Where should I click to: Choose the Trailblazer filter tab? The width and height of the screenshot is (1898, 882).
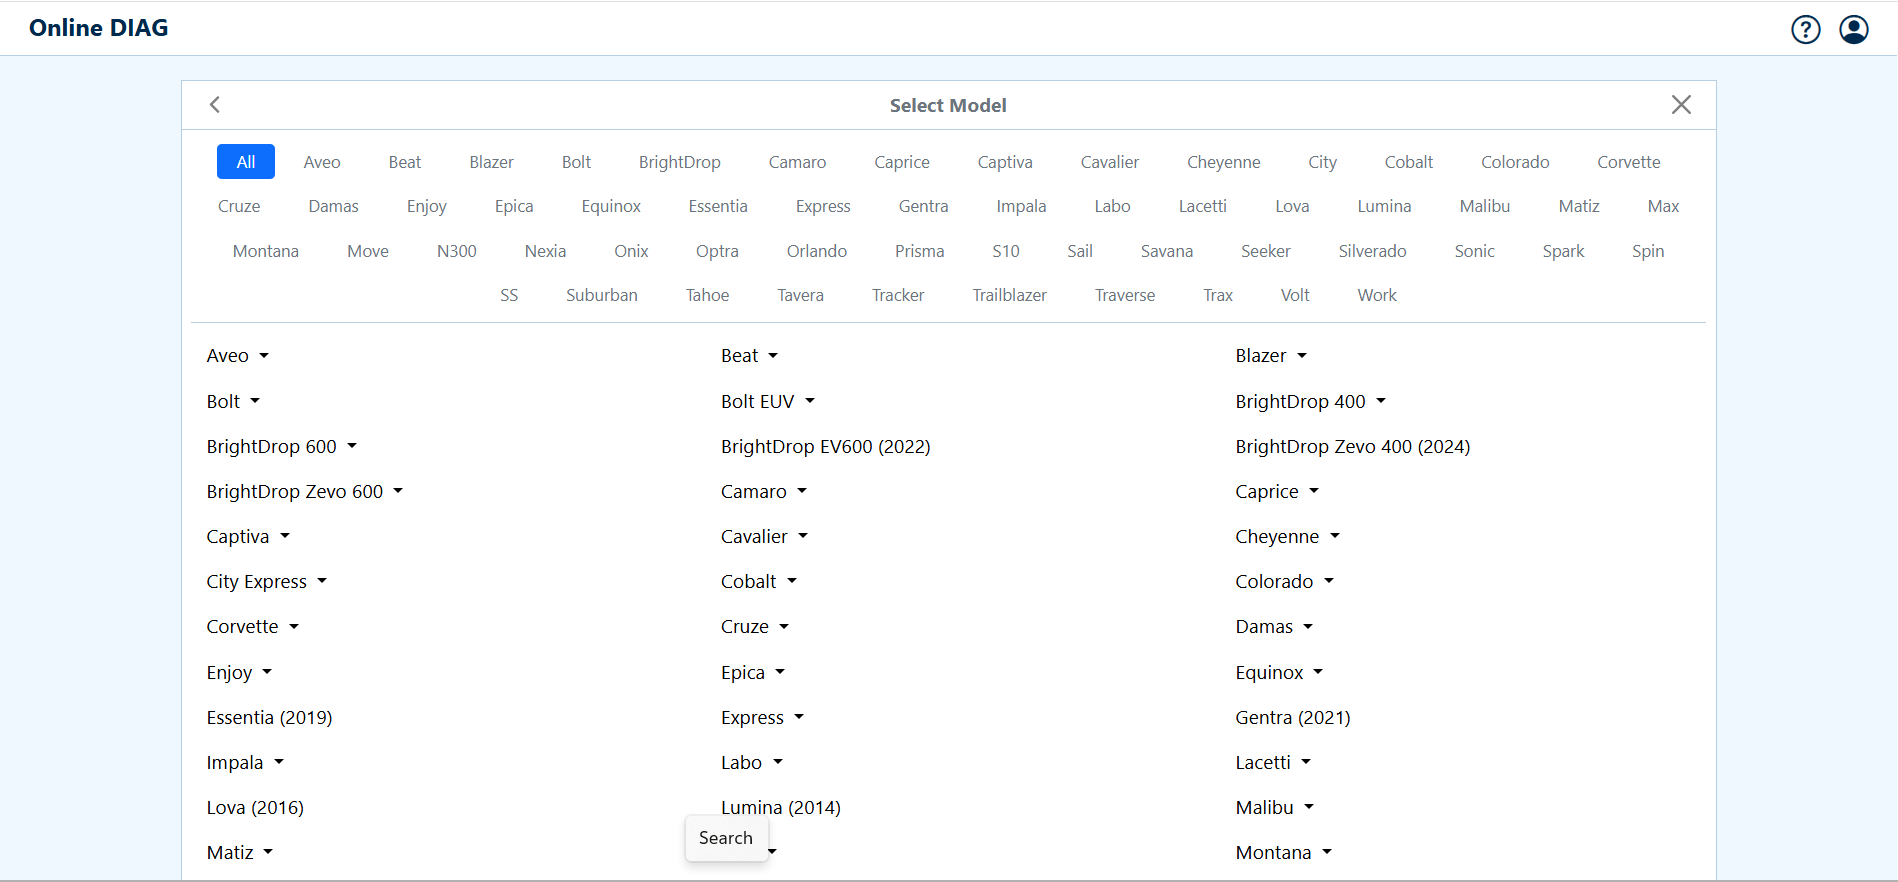(1009, 295)
